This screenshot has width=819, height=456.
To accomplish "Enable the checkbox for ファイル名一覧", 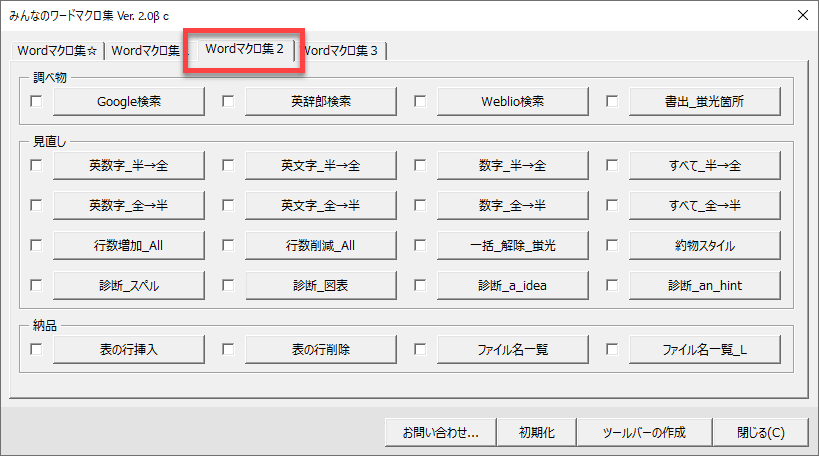I will [420, 350].
